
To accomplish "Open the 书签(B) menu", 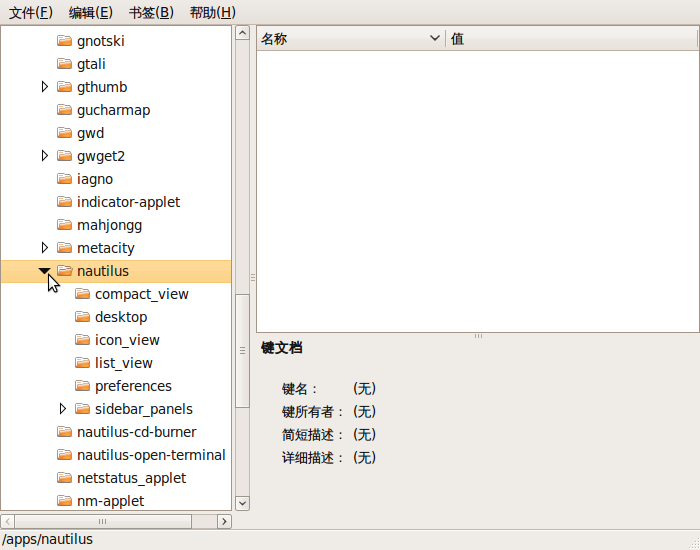I will point(151,12).
